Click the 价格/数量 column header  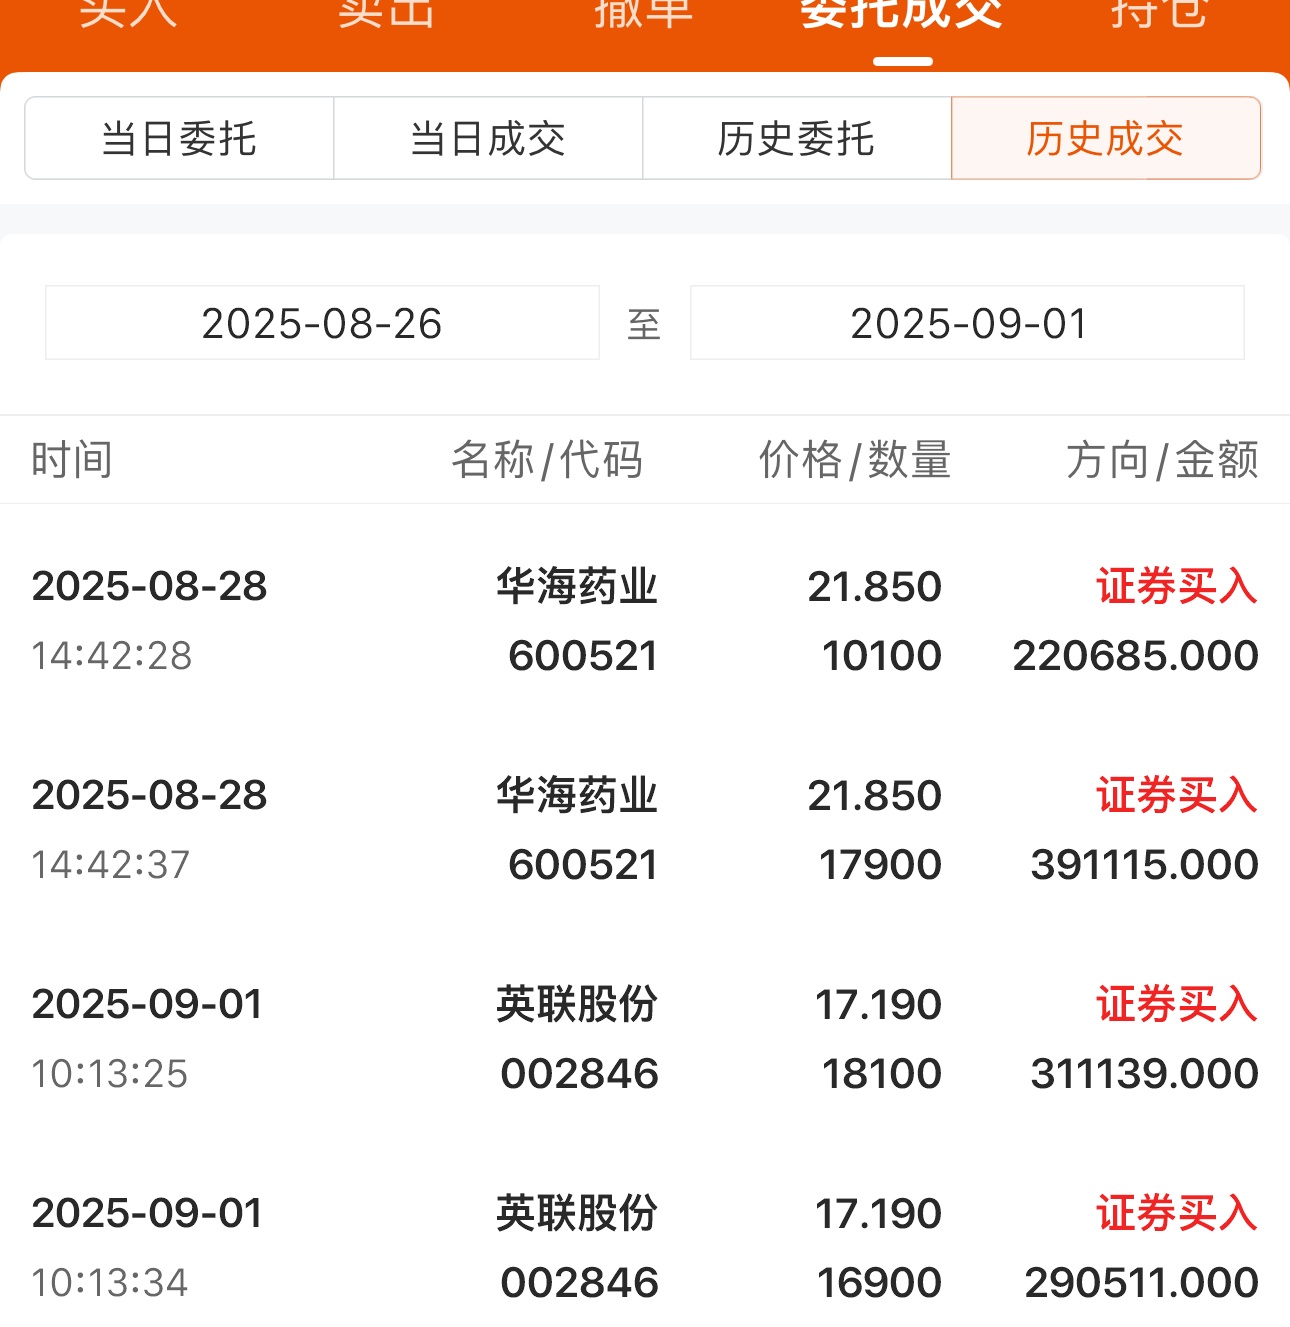tap(855, 460)
